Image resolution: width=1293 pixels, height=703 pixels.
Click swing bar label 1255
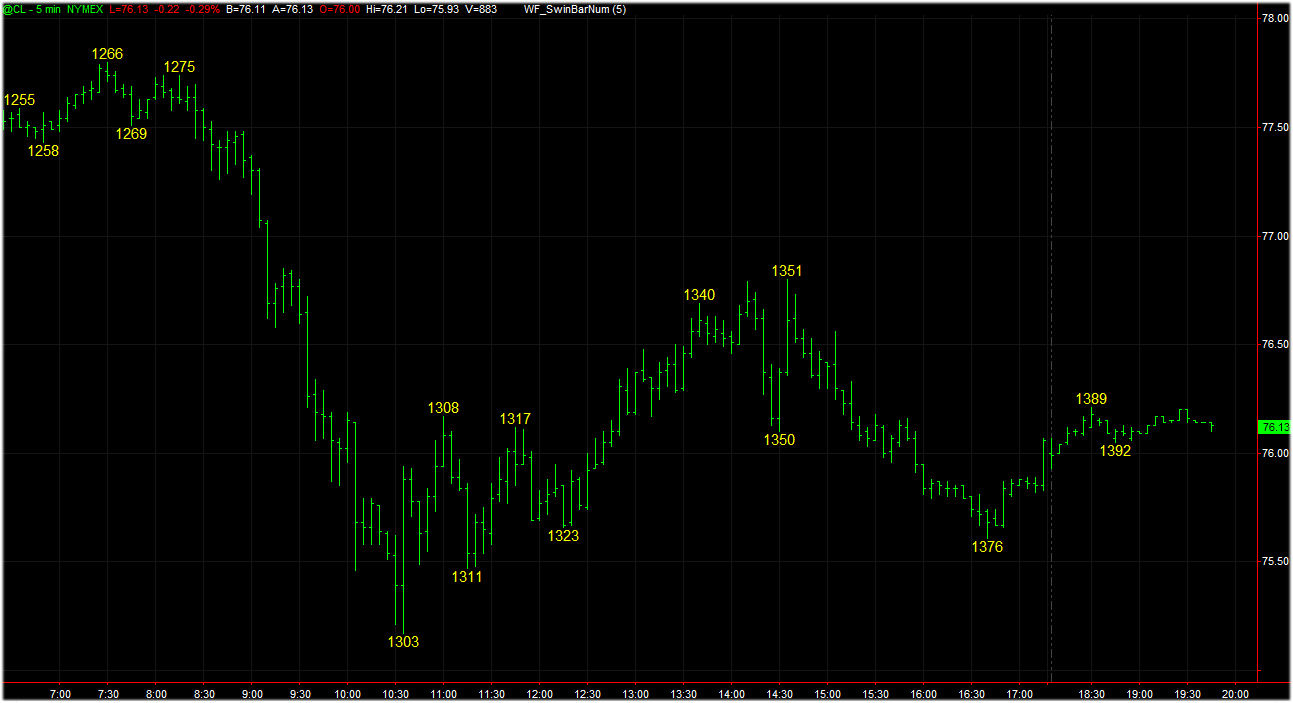[x=19, y=100]
